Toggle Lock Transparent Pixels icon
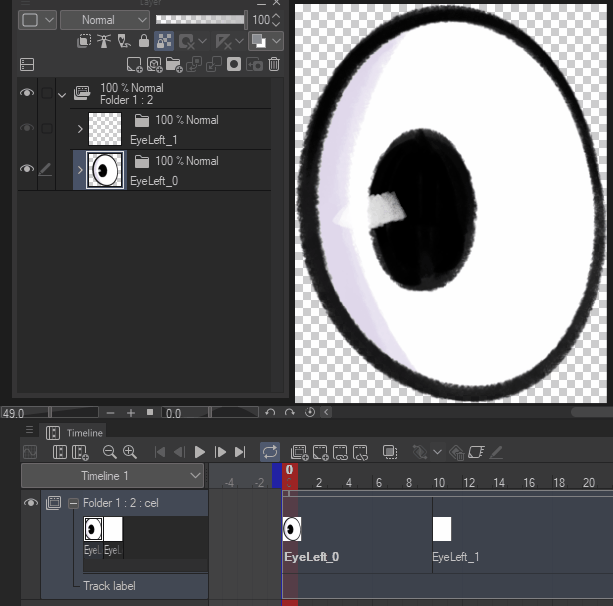Viewport: 613px width, 606px height. tap(164, 41)
